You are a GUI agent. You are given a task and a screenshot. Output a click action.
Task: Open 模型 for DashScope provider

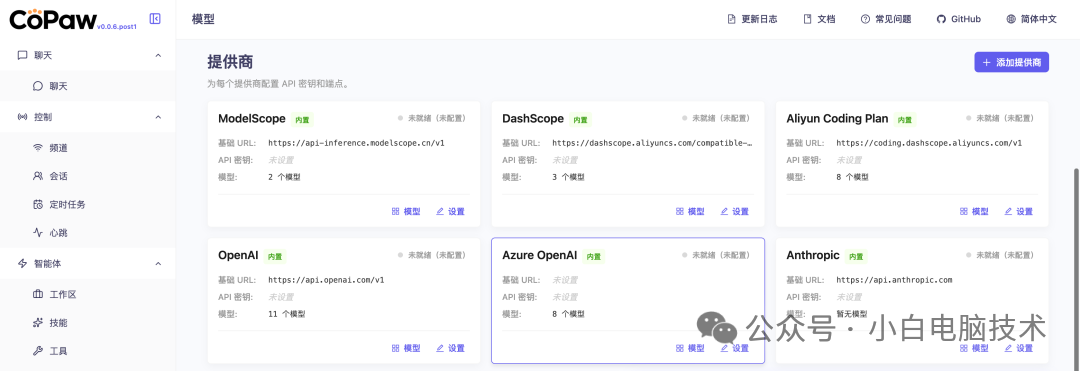[690, 211]
